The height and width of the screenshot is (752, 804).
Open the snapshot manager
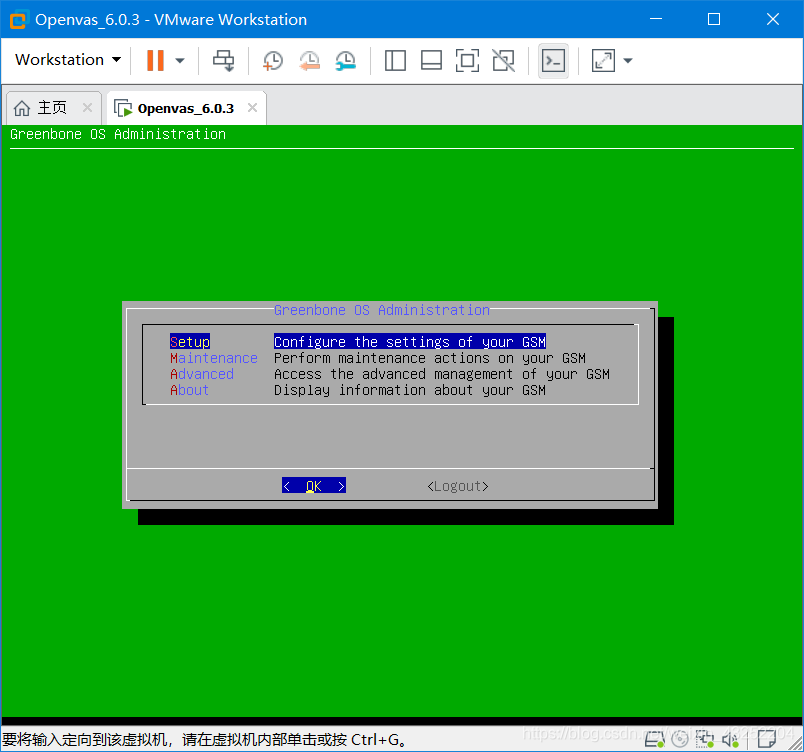click(x=346, y=60)
